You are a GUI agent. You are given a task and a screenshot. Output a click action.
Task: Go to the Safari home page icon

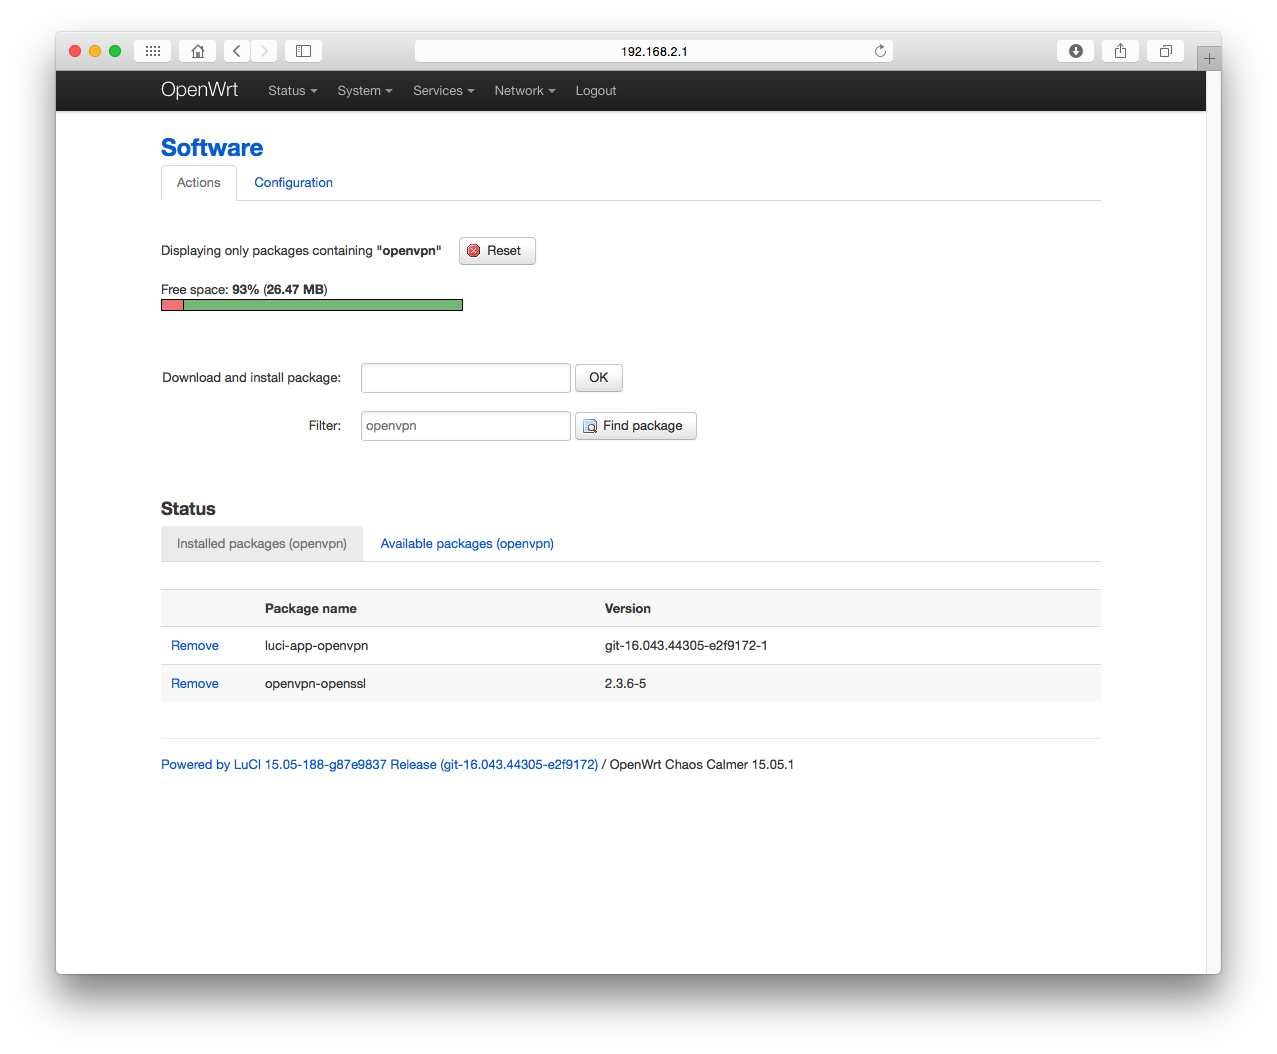click(198, 51)
